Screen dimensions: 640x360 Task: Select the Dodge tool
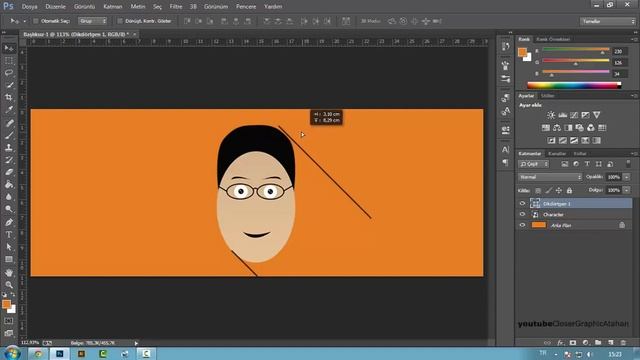click(9, 209)
